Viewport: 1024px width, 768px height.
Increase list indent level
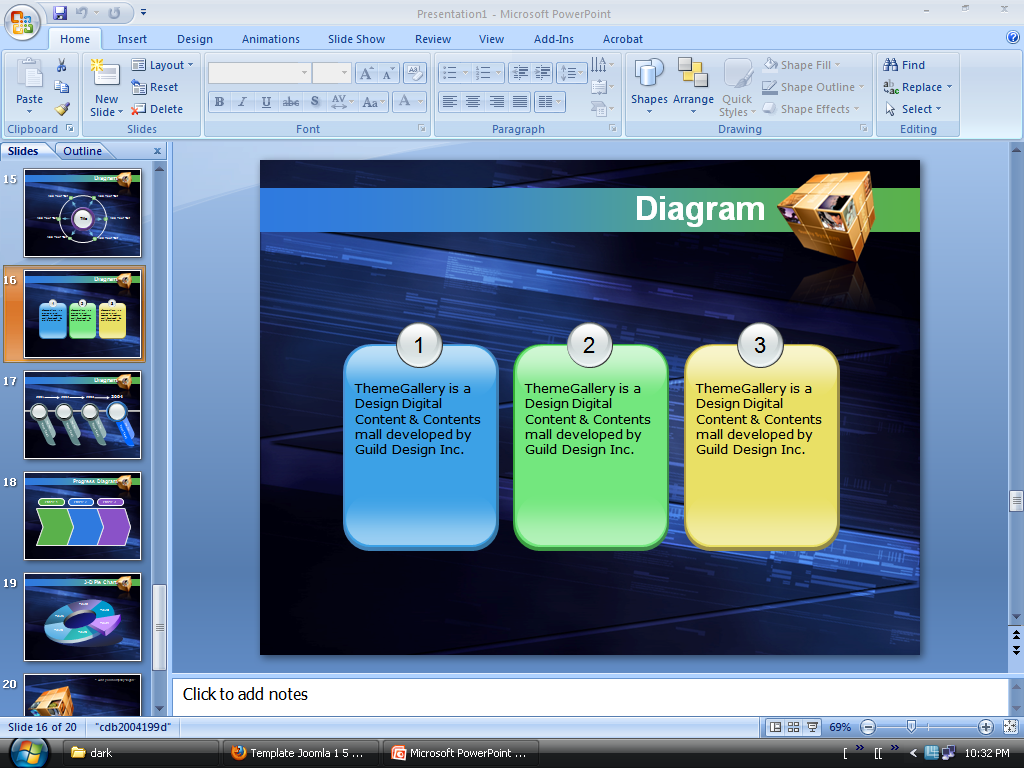click(x=542, y=72)
